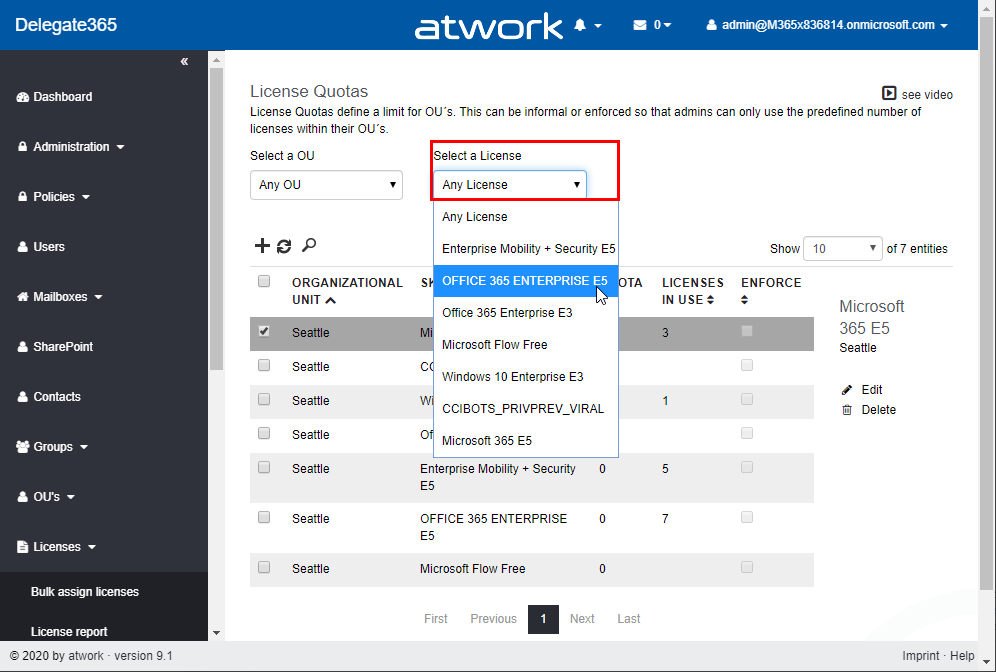Image resolution: width=996 pixels, height=672 pixels.
Task: Check the Microsoft Flow Free row checkbox
Action: pos(264,567)
